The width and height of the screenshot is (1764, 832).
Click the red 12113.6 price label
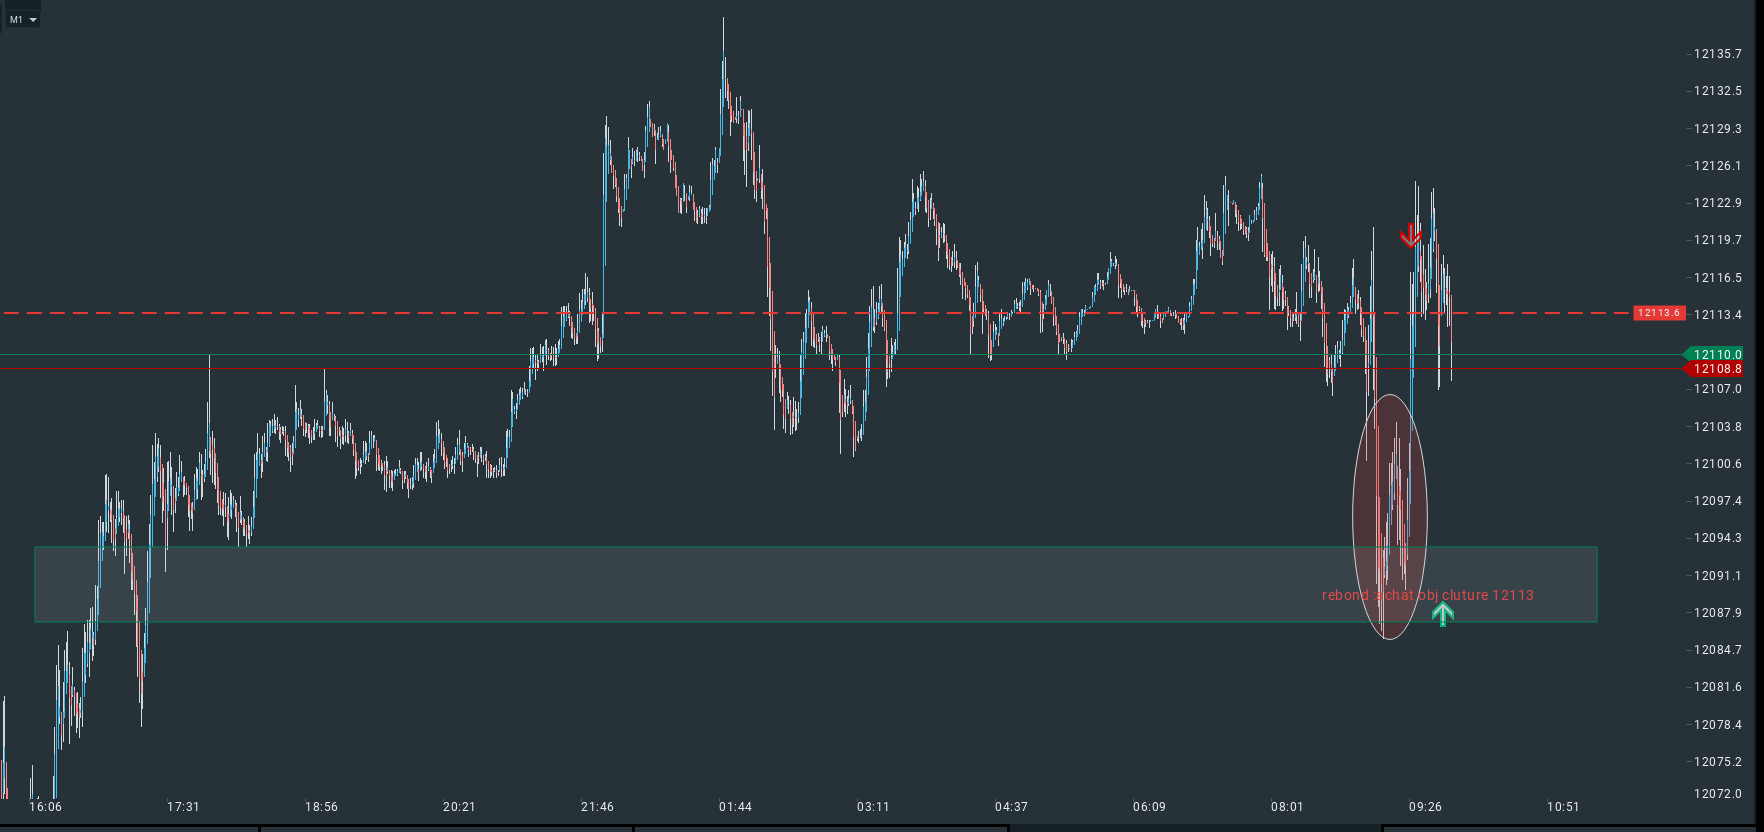pyautogui.click(x=1659, y=313)
